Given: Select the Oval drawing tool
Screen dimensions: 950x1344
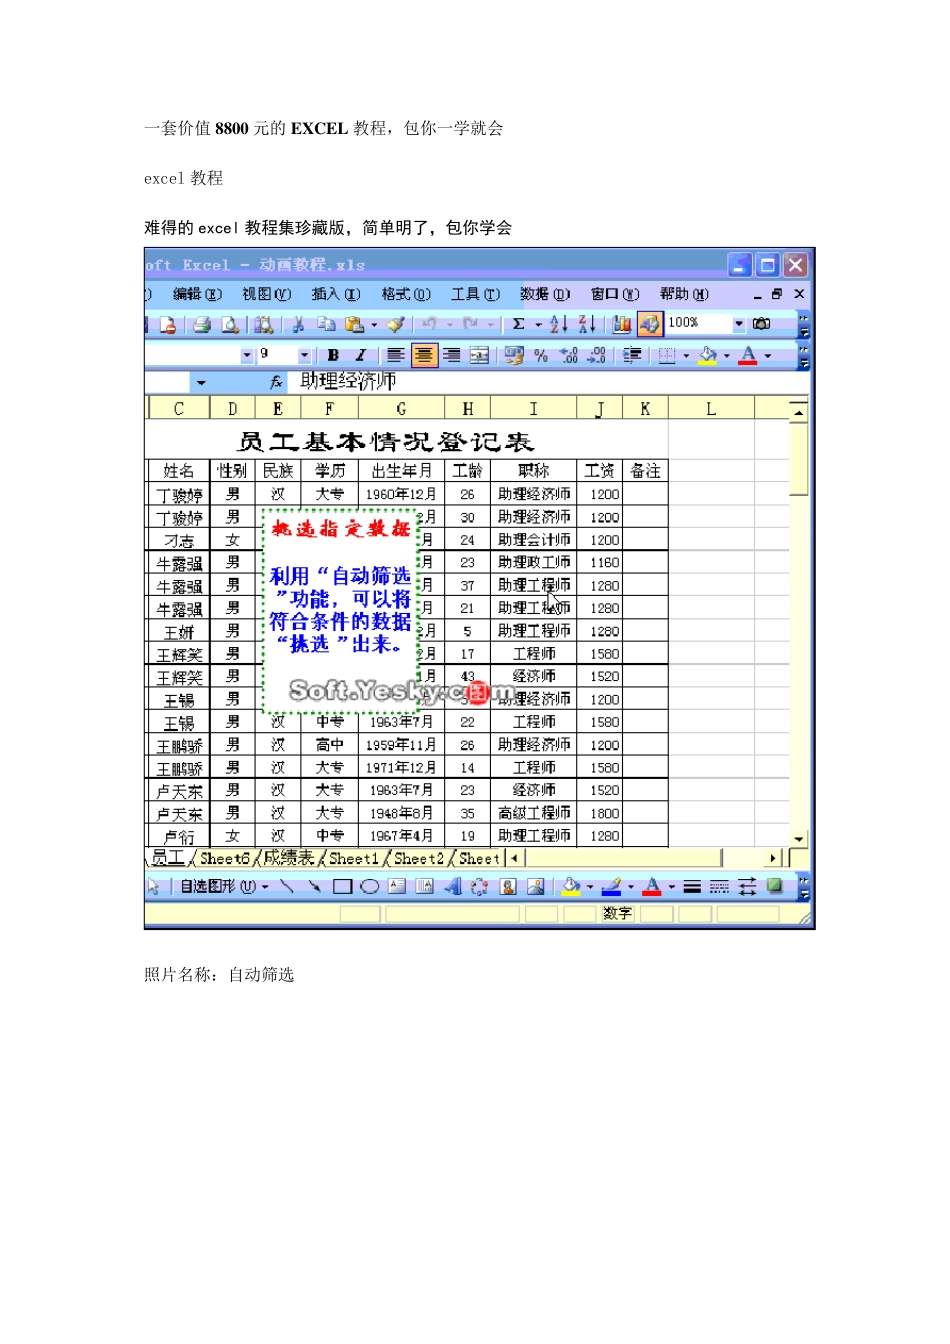Looking at the screenshot, I should click(x=369, y=886).
